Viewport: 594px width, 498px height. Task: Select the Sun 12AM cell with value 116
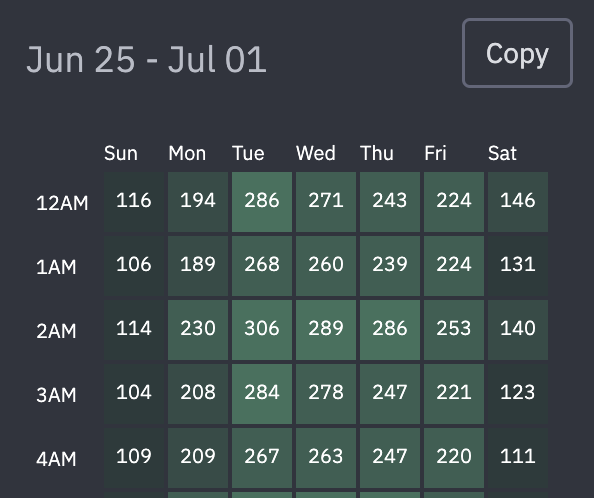point(134,202)
